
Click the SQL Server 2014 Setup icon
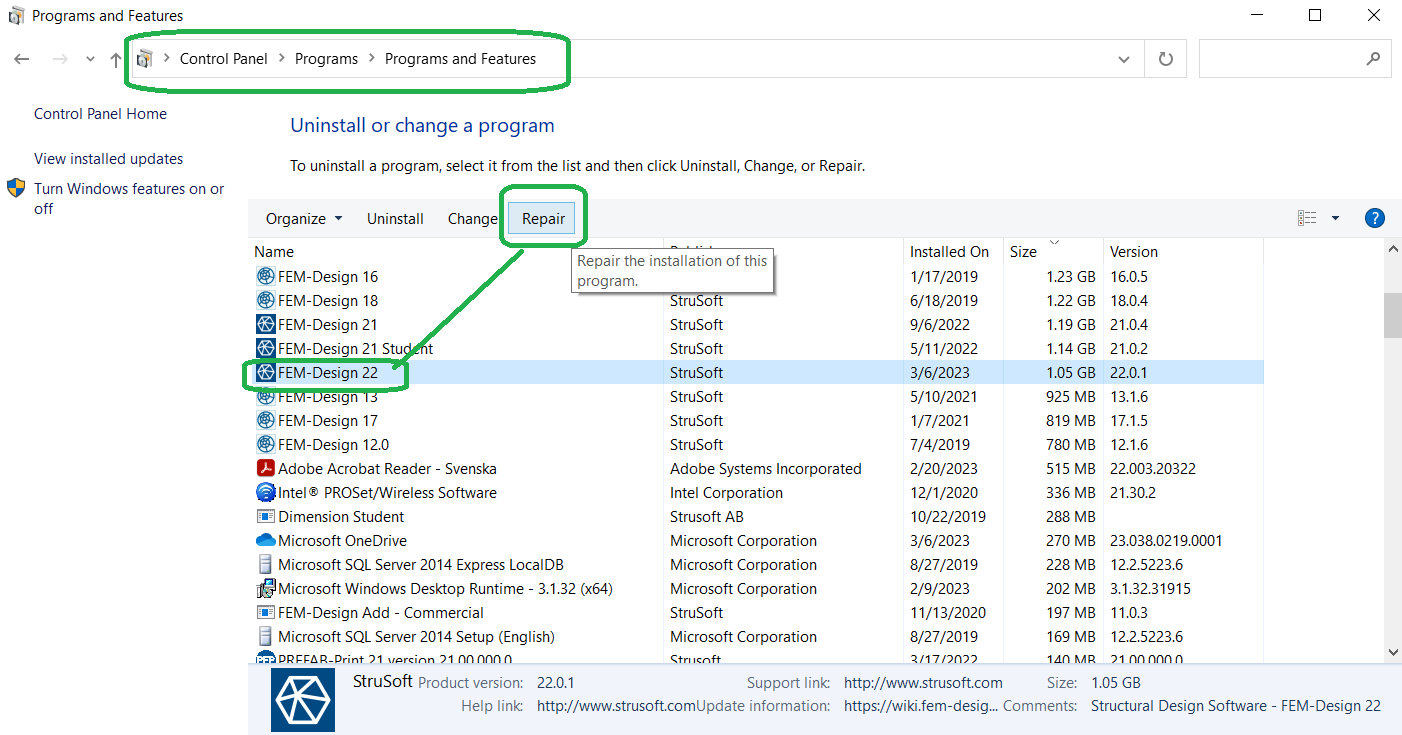coord(265,637)
